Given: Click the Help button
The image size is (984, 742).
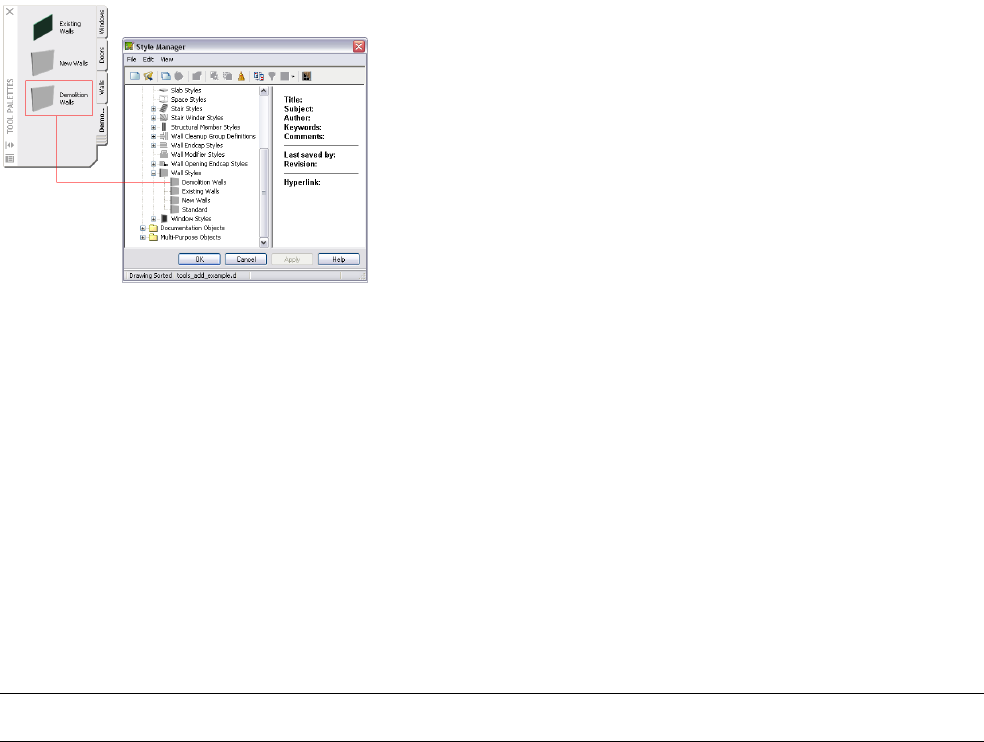Looking at the screenshot, I should (x=339, y=259).
